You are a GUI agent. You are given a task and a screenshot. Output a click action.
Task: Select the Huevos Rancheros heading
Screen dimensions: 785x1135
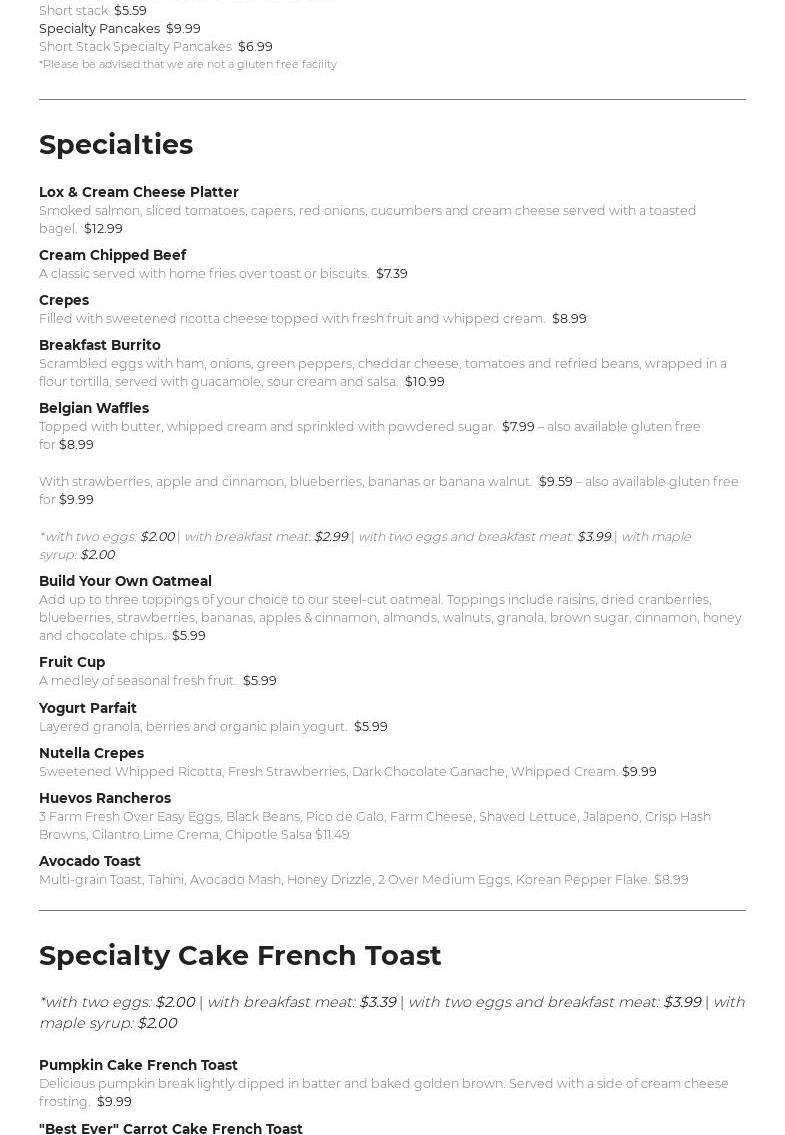coord(105,798)
